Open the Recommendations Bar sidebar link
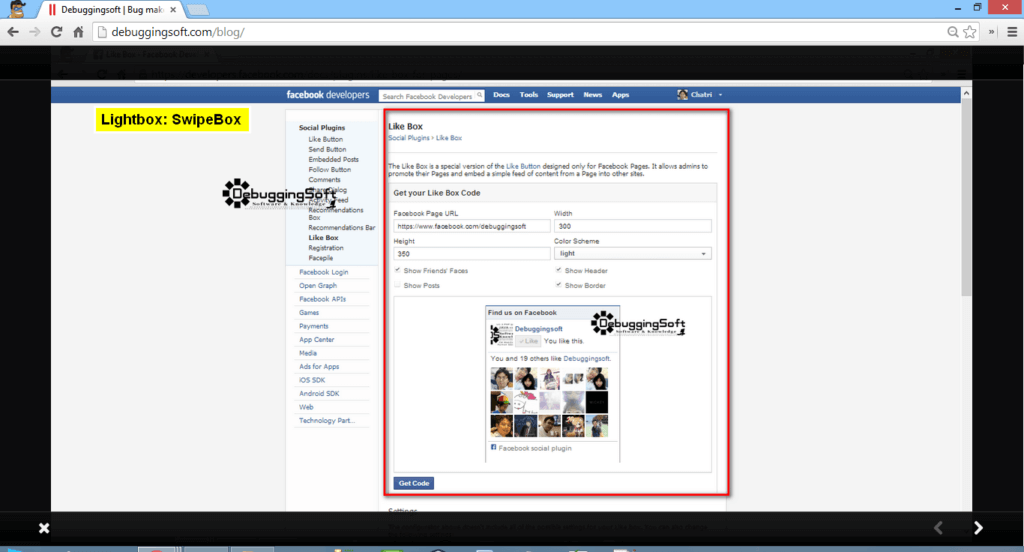The width and height of the screenshot is (1024, 552). (342, 228)
